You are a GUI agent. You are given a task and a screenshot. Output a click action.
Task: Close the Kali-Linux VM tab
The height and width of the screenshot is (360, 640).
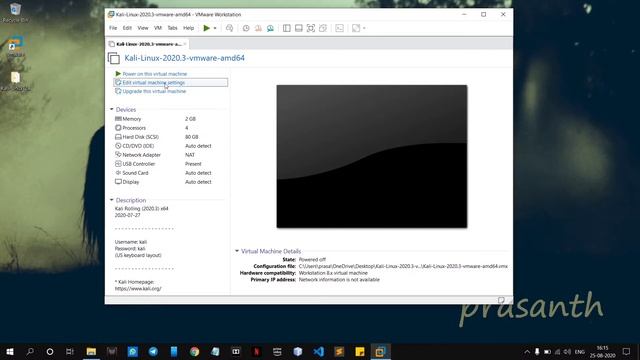click(185, 44)
